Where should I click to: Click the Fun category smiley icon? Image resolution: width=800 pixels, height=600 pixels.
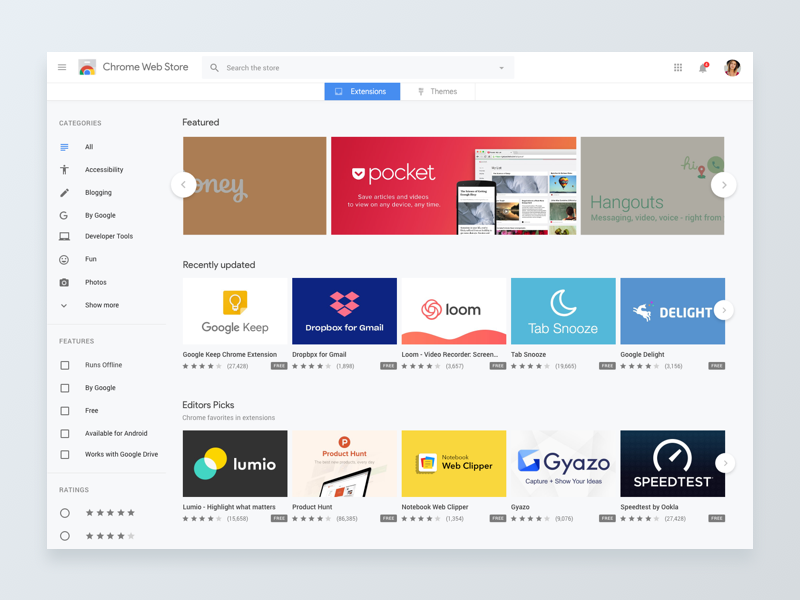[63, 259]
